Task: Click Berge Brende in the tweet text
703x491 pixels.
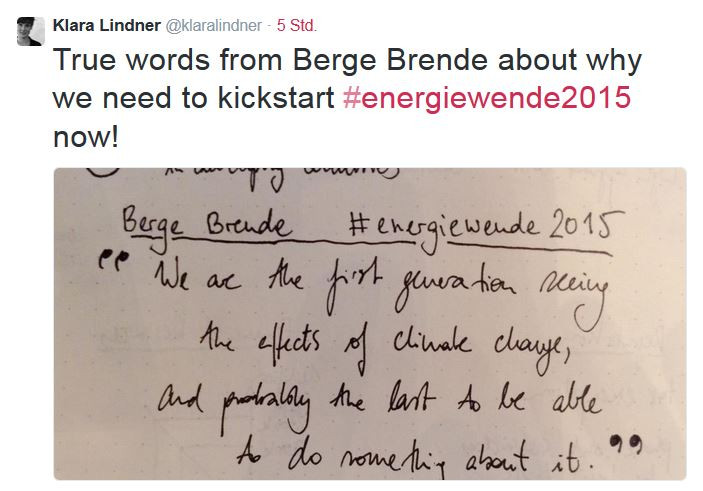Action: click(390, 61)
